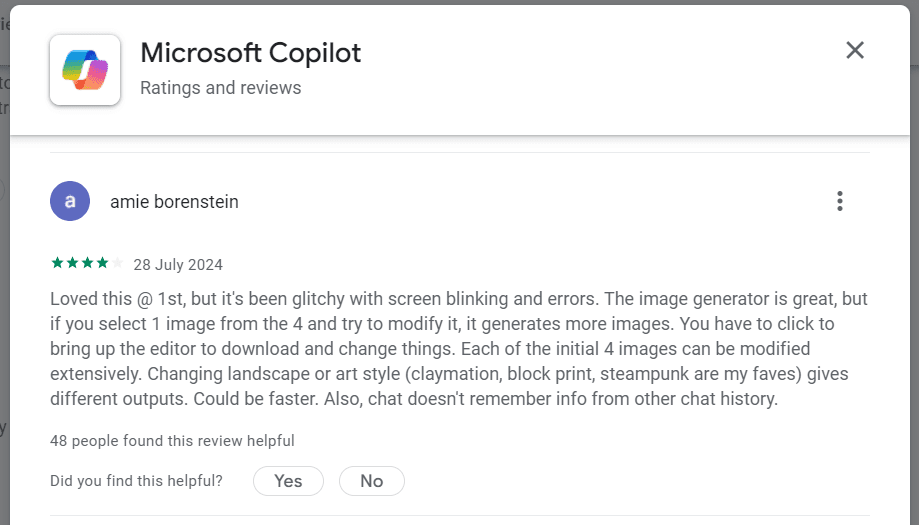Mark the review not helpful with No
The width and height of the screenshot is (919, 525).
point(371,481)
